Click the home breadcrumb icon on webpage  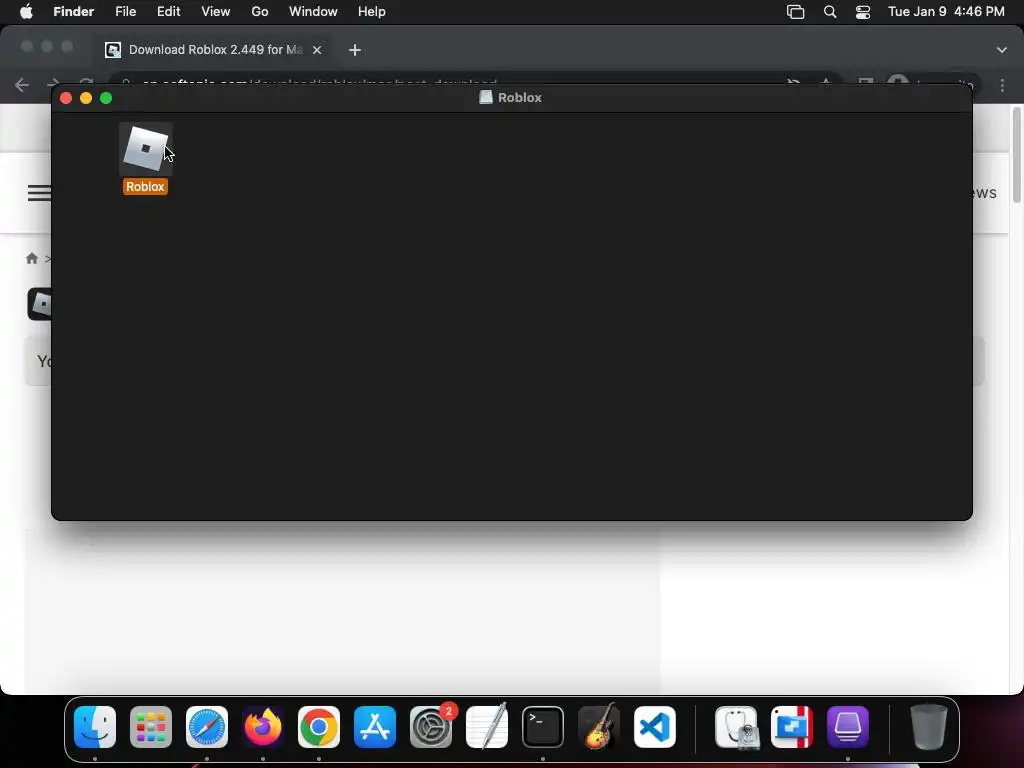pos(31,259)
